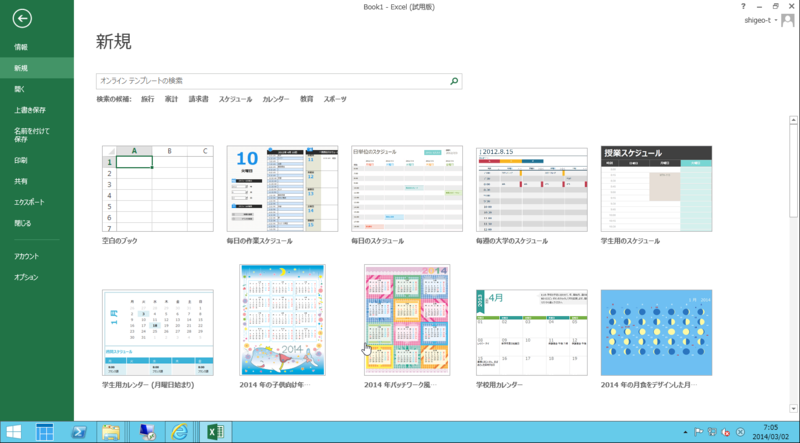The height and width of the screenshot is (443, 800).
Task: Search suggested term スポーツ
Action: [335, 99]
